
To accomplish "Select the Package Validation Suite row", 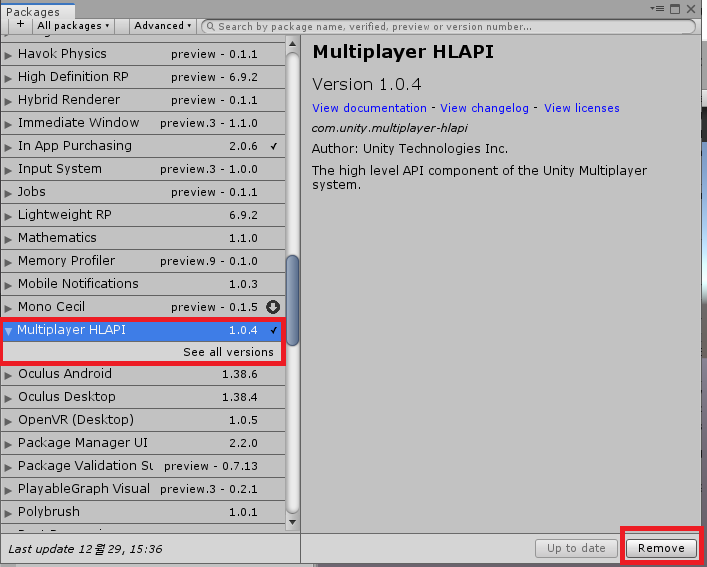I will pyautogui.click(x=143, y=466).
